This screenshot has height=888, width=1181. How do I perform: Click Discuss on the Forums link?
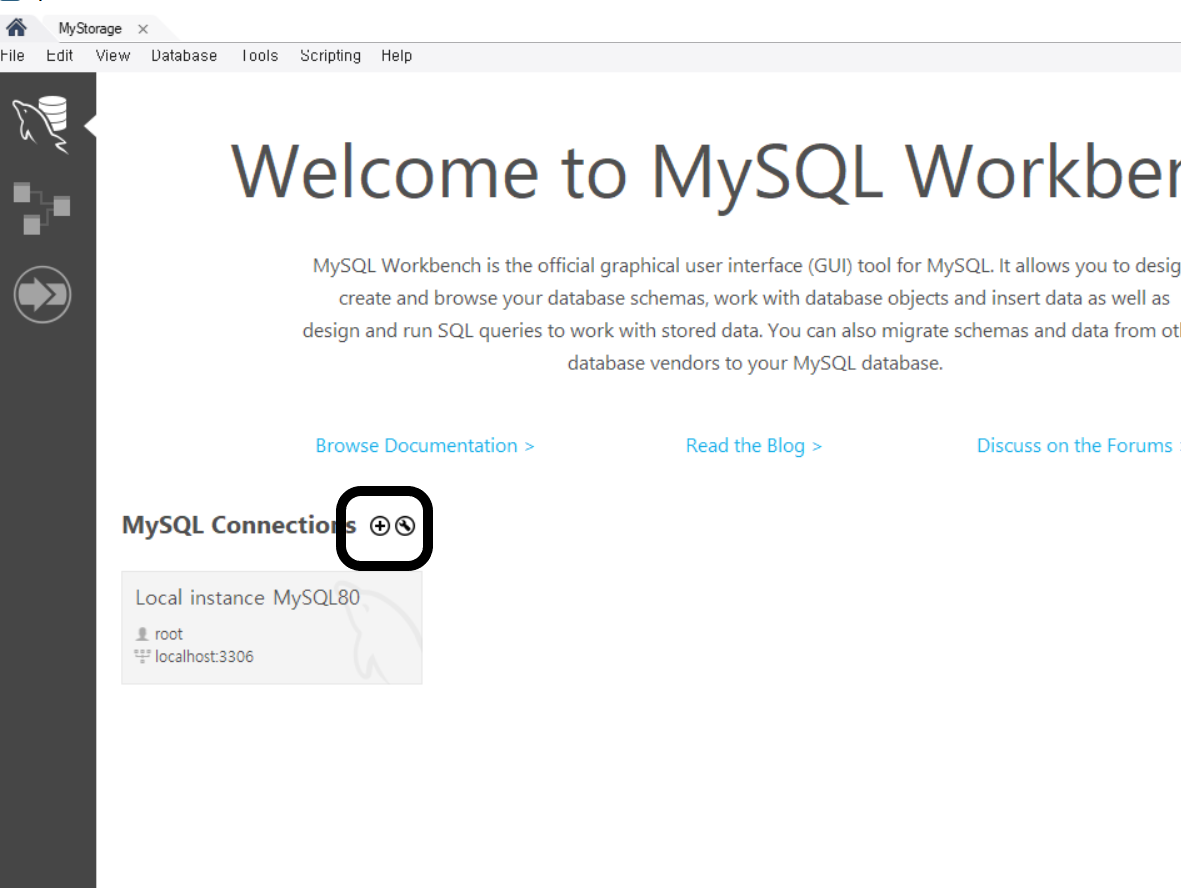pos(1078,446)
